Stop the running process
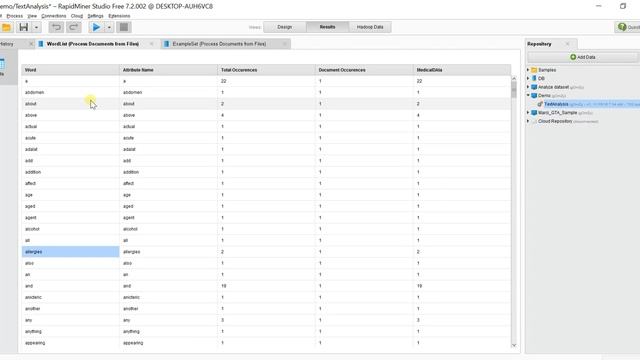This screenshot has width=640, height=360. pyautogui.click(x=124, y=27)
